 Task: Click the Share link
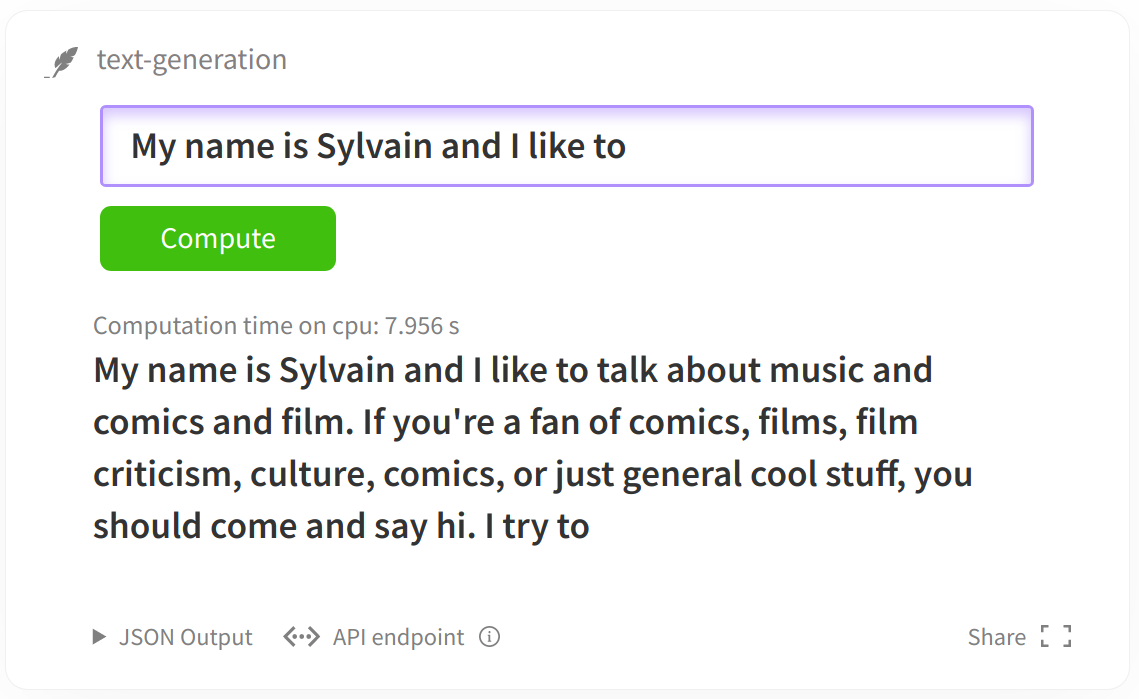[x=997, y=637]
